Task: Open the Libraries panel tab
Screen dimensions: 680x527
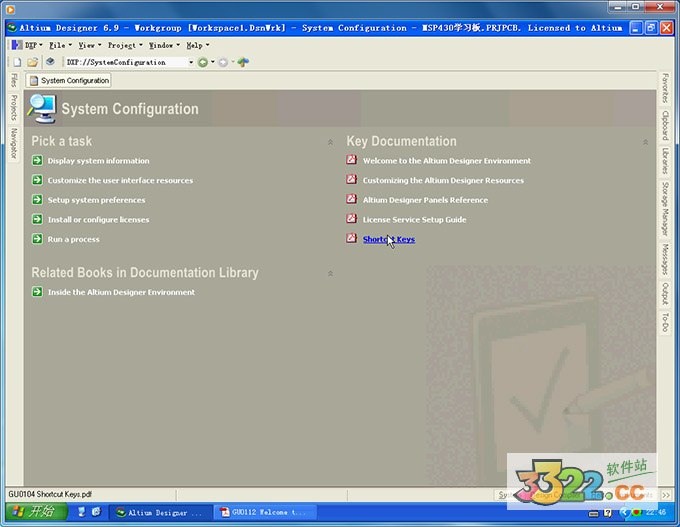Action: (664, 161)
